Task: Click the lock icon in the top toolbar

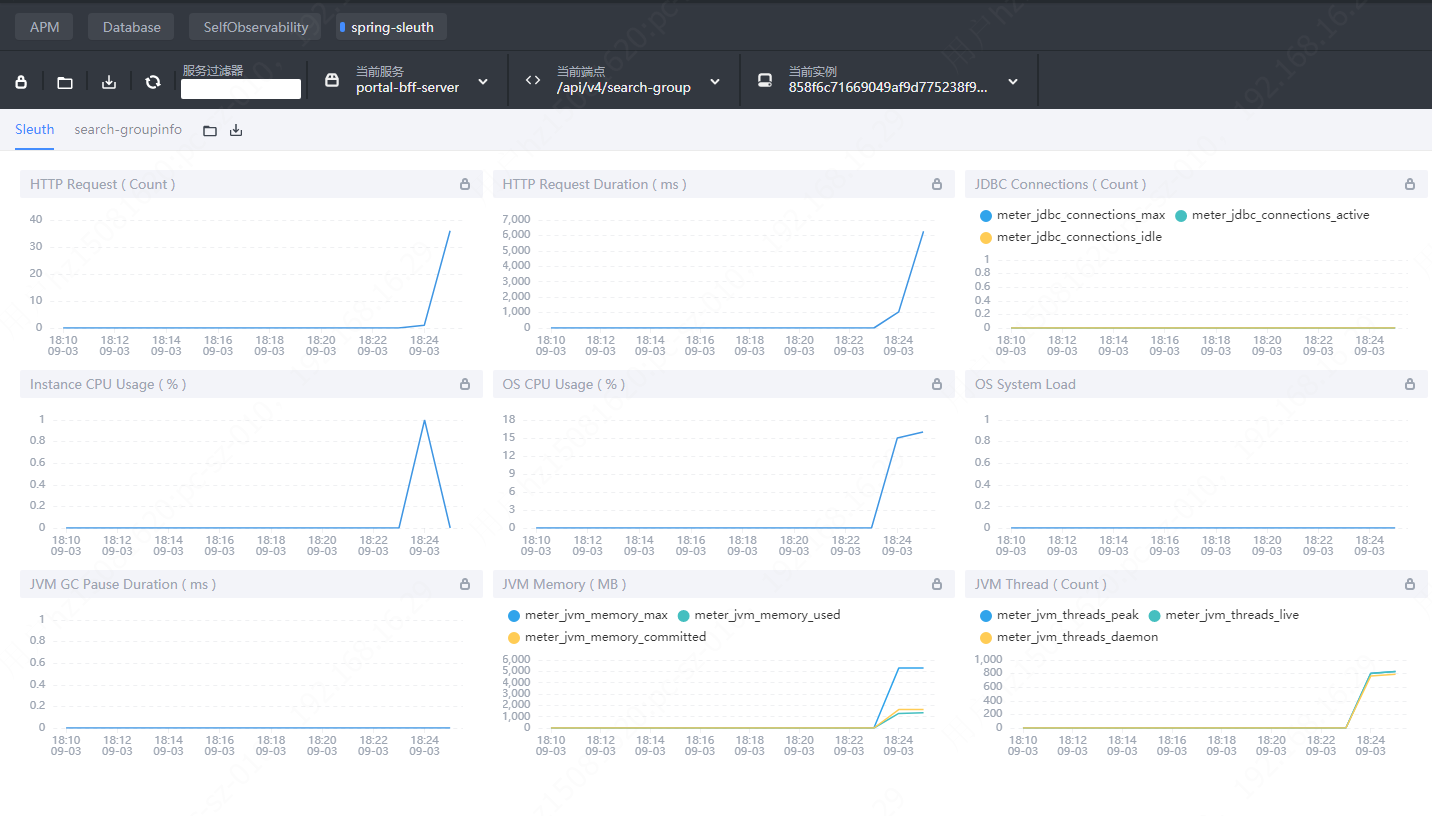Action: [x=21, y=80]
